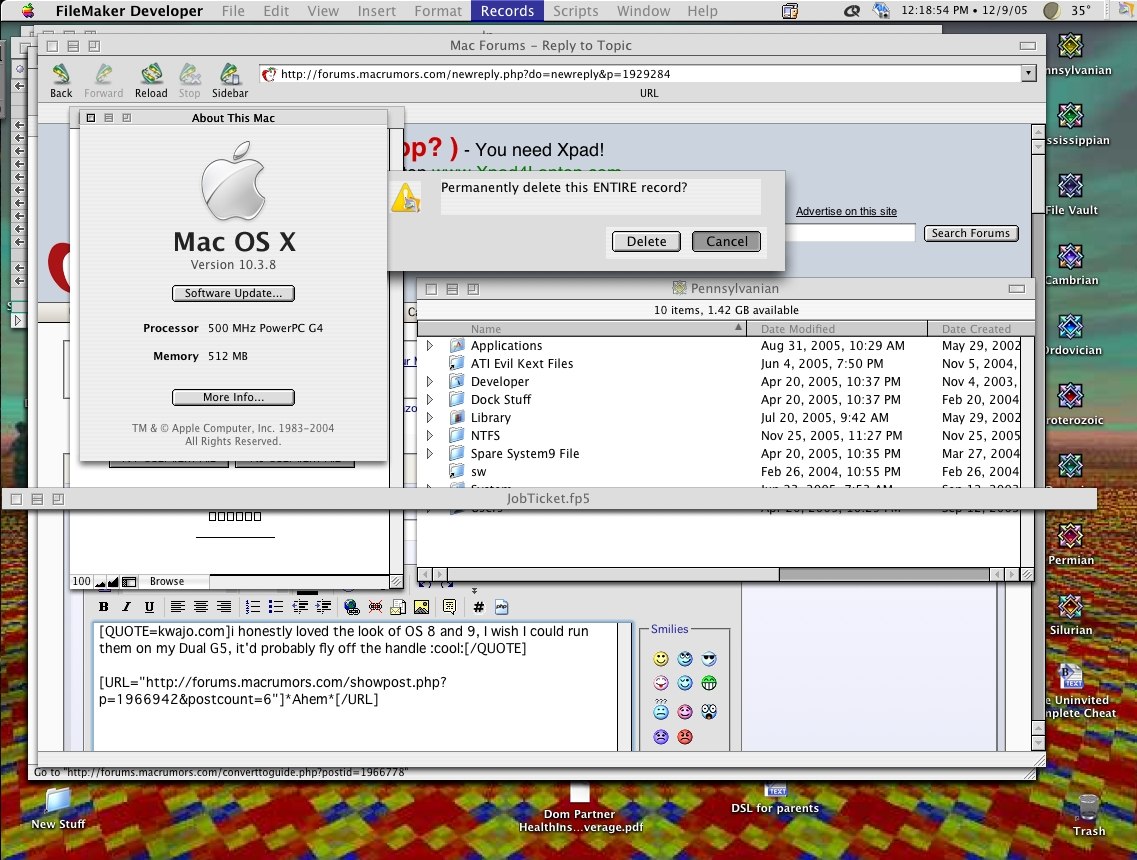1137x860 pixels.
Task: Open the Help menu
Action: point(702,11)
